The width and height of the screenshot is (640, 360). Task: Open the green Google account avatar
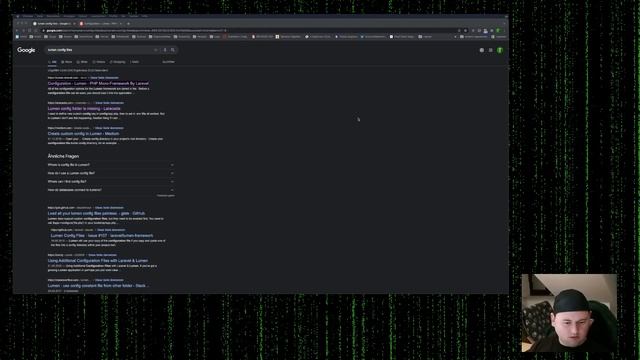[500, 50]
